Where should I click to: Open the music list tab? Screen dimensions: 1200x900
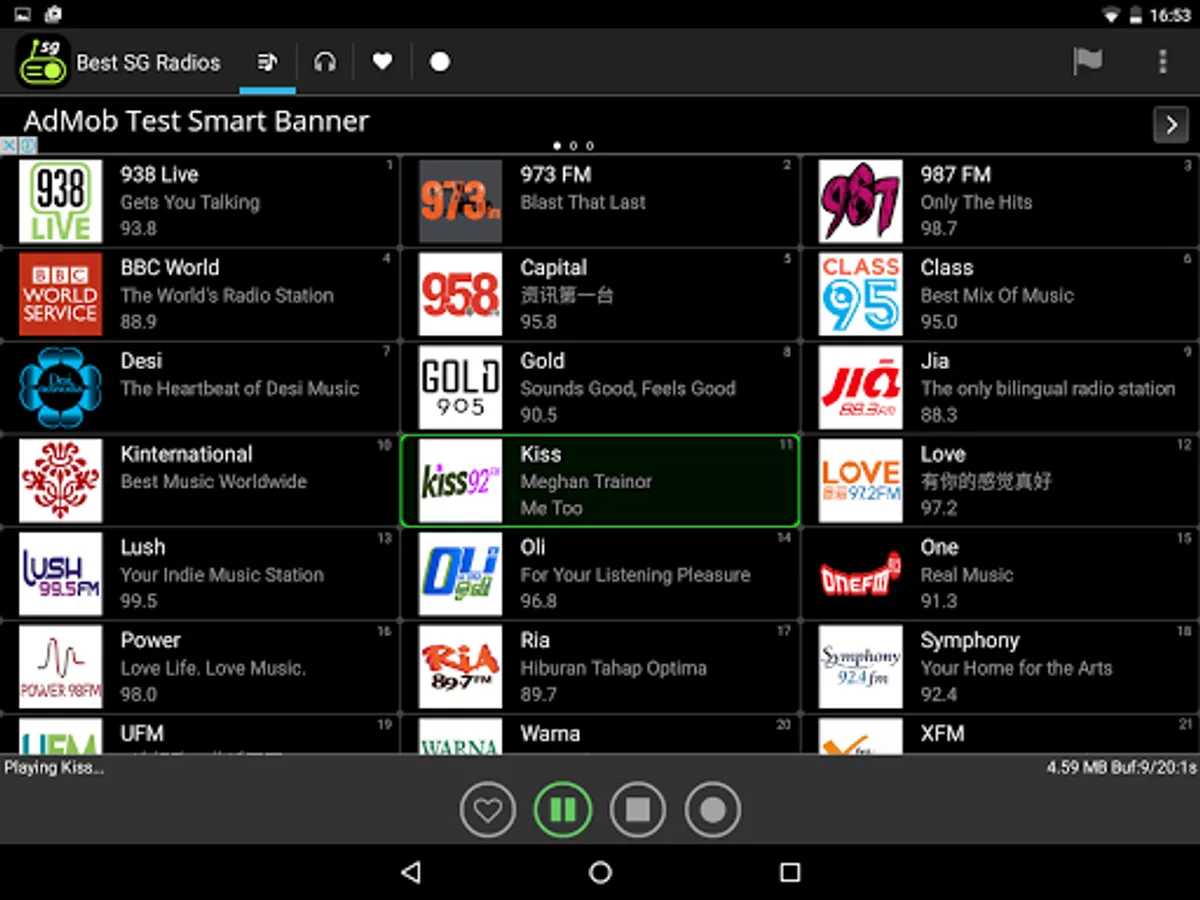[x=267, y=62]
